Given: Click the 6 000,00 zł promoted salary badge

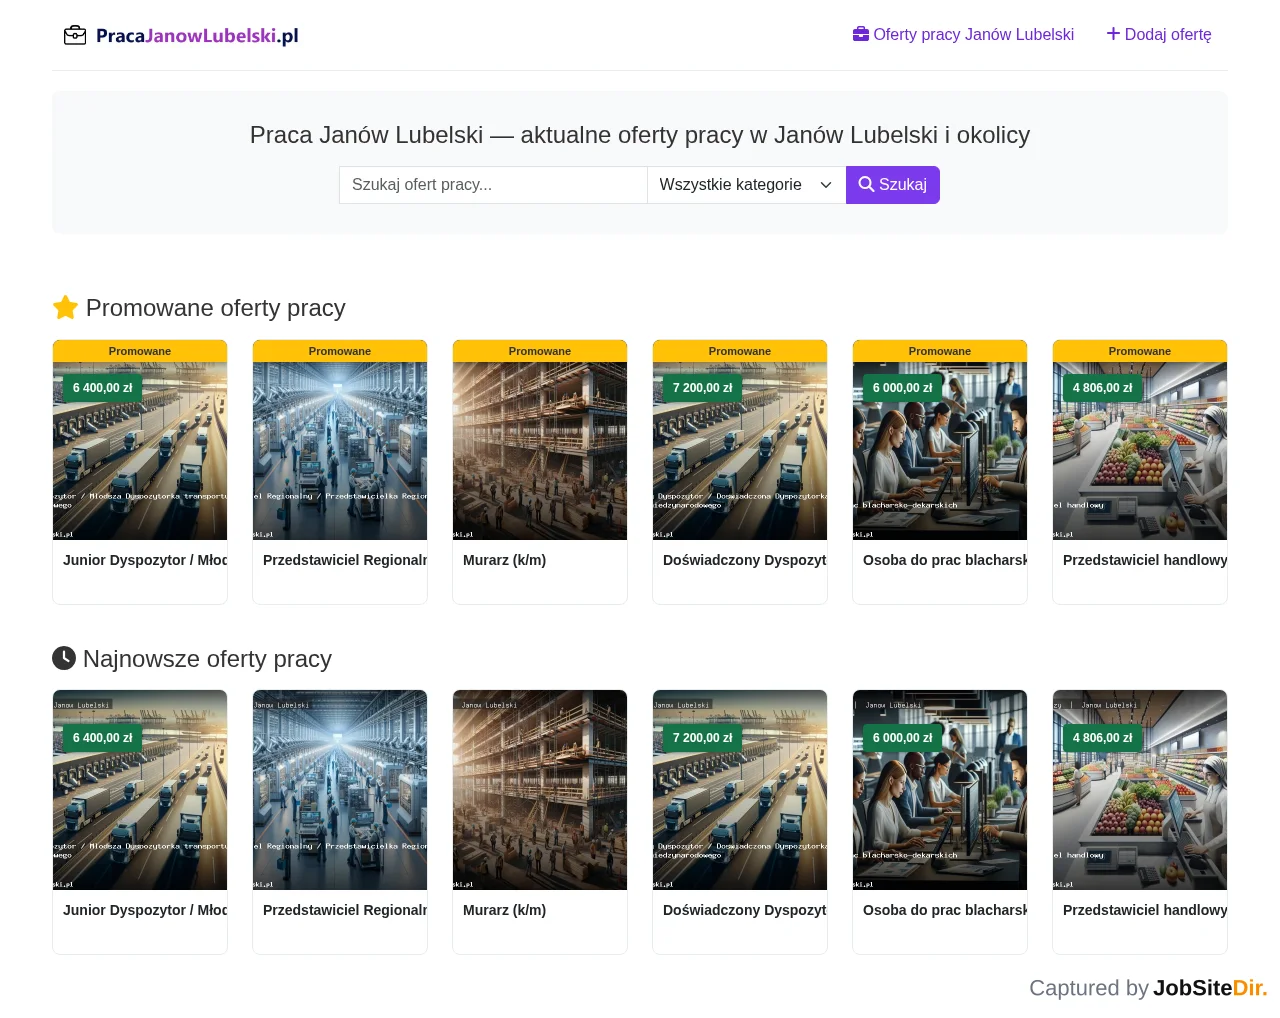Looking at the screenshot, I should (903, 388).
